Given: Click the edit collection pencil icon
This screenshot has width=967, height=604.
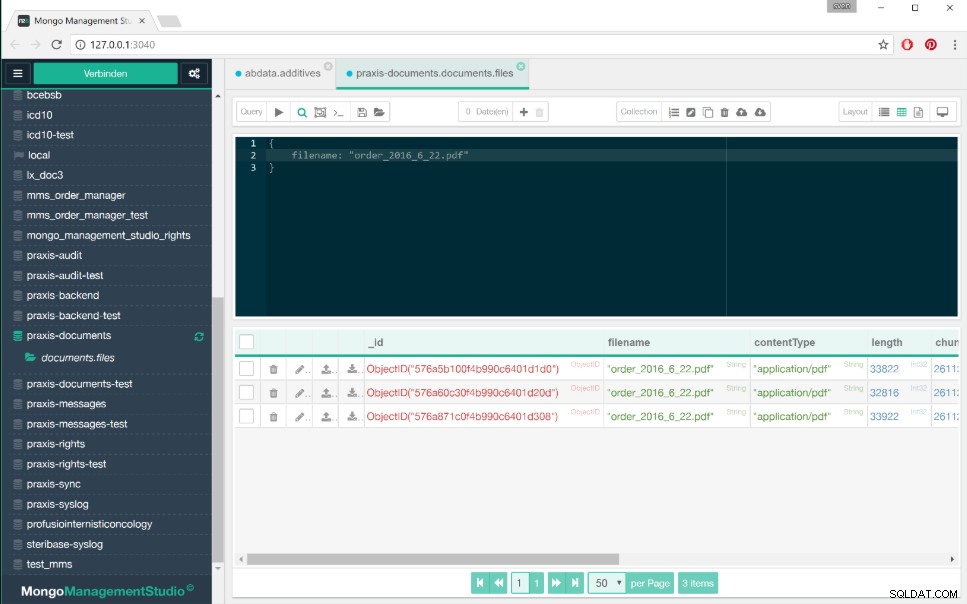Looking at the screenshot, I should tap(691, 112).
